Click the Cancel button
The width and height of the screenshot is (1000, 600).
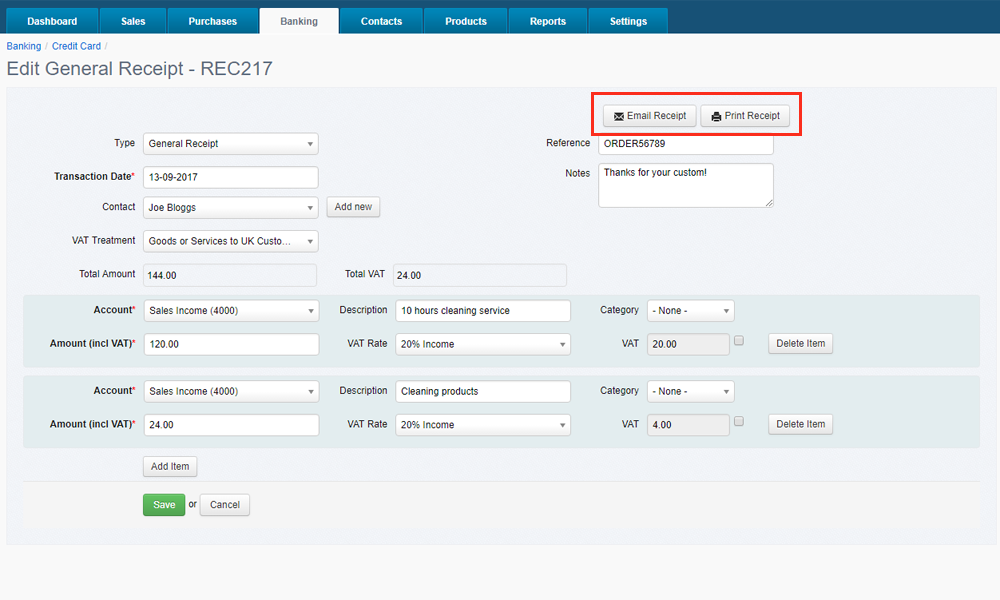(x=225, y=505)
